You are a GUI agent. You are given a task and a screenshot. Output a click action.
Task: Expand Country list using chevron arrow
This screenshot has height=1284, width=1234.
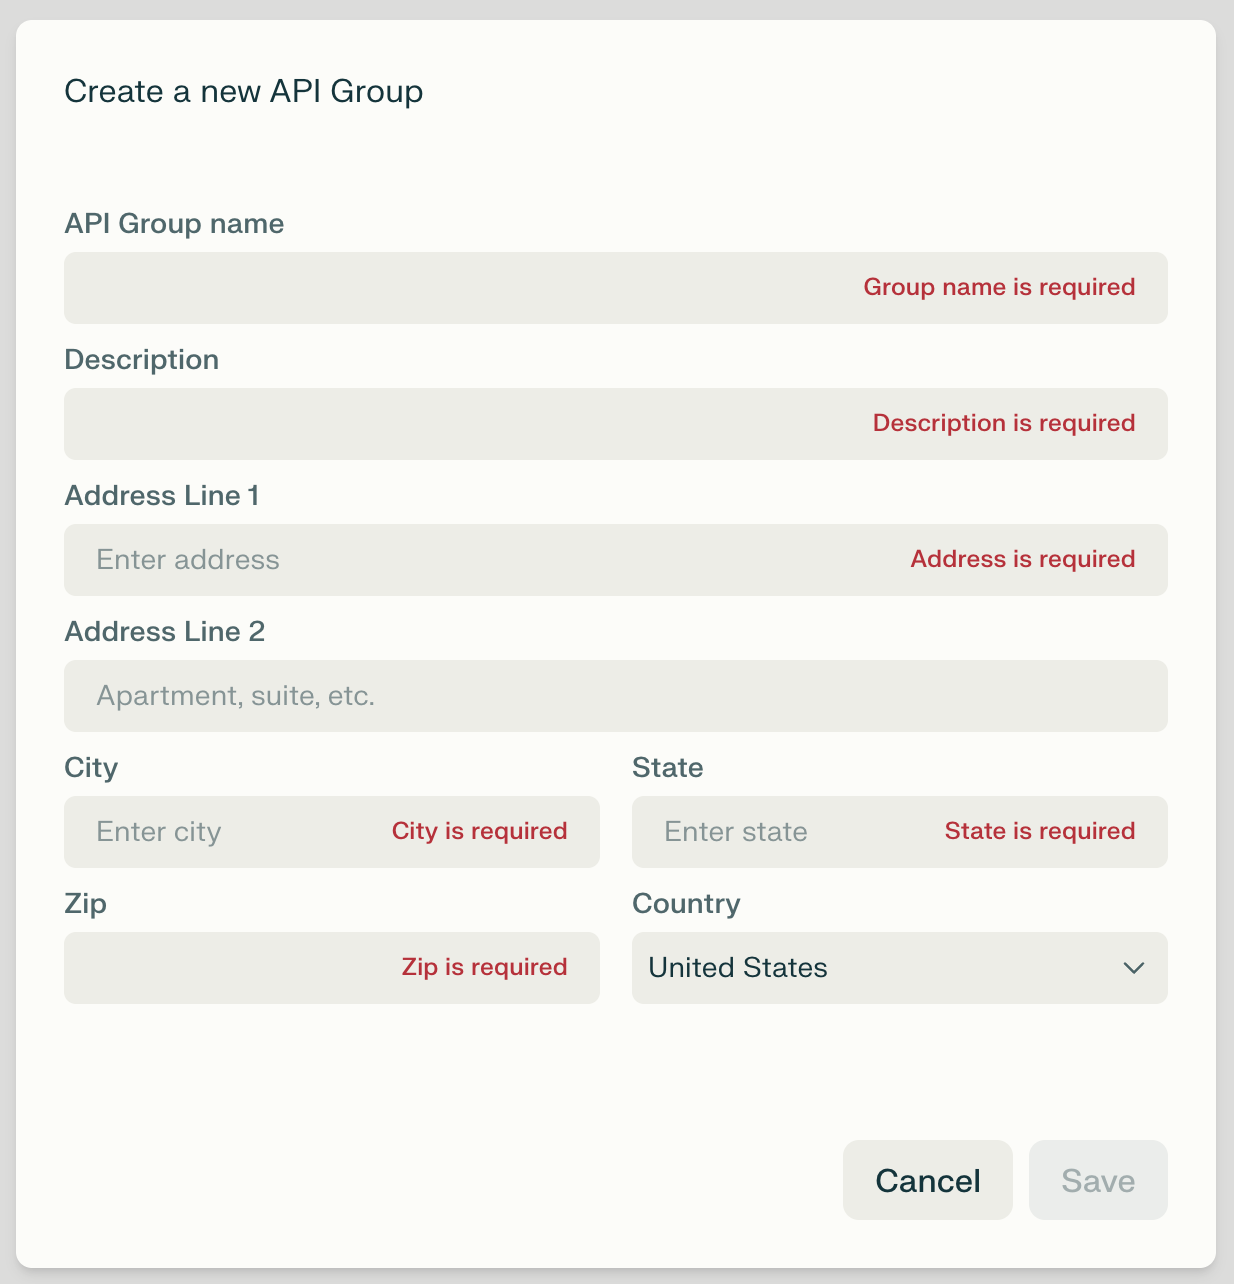(x=1133, y=968)
